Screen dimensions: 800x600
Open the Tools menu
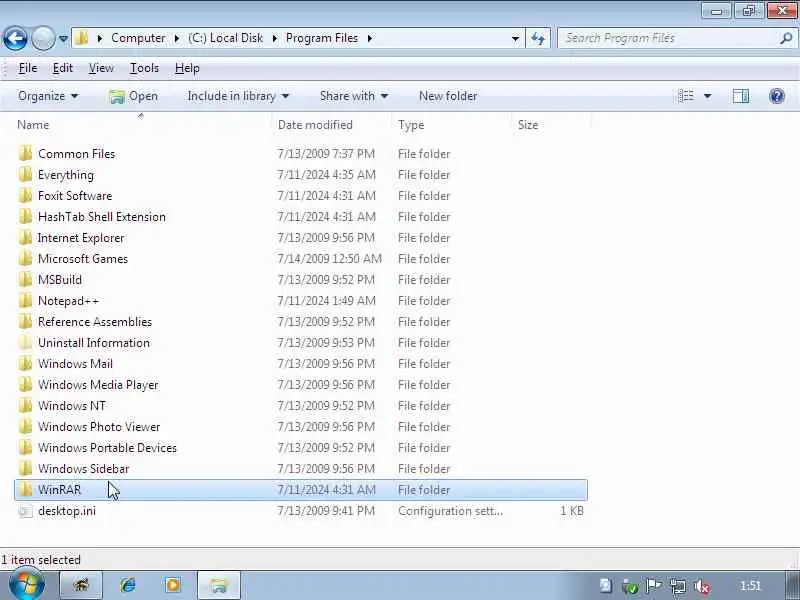click(144, 68)
